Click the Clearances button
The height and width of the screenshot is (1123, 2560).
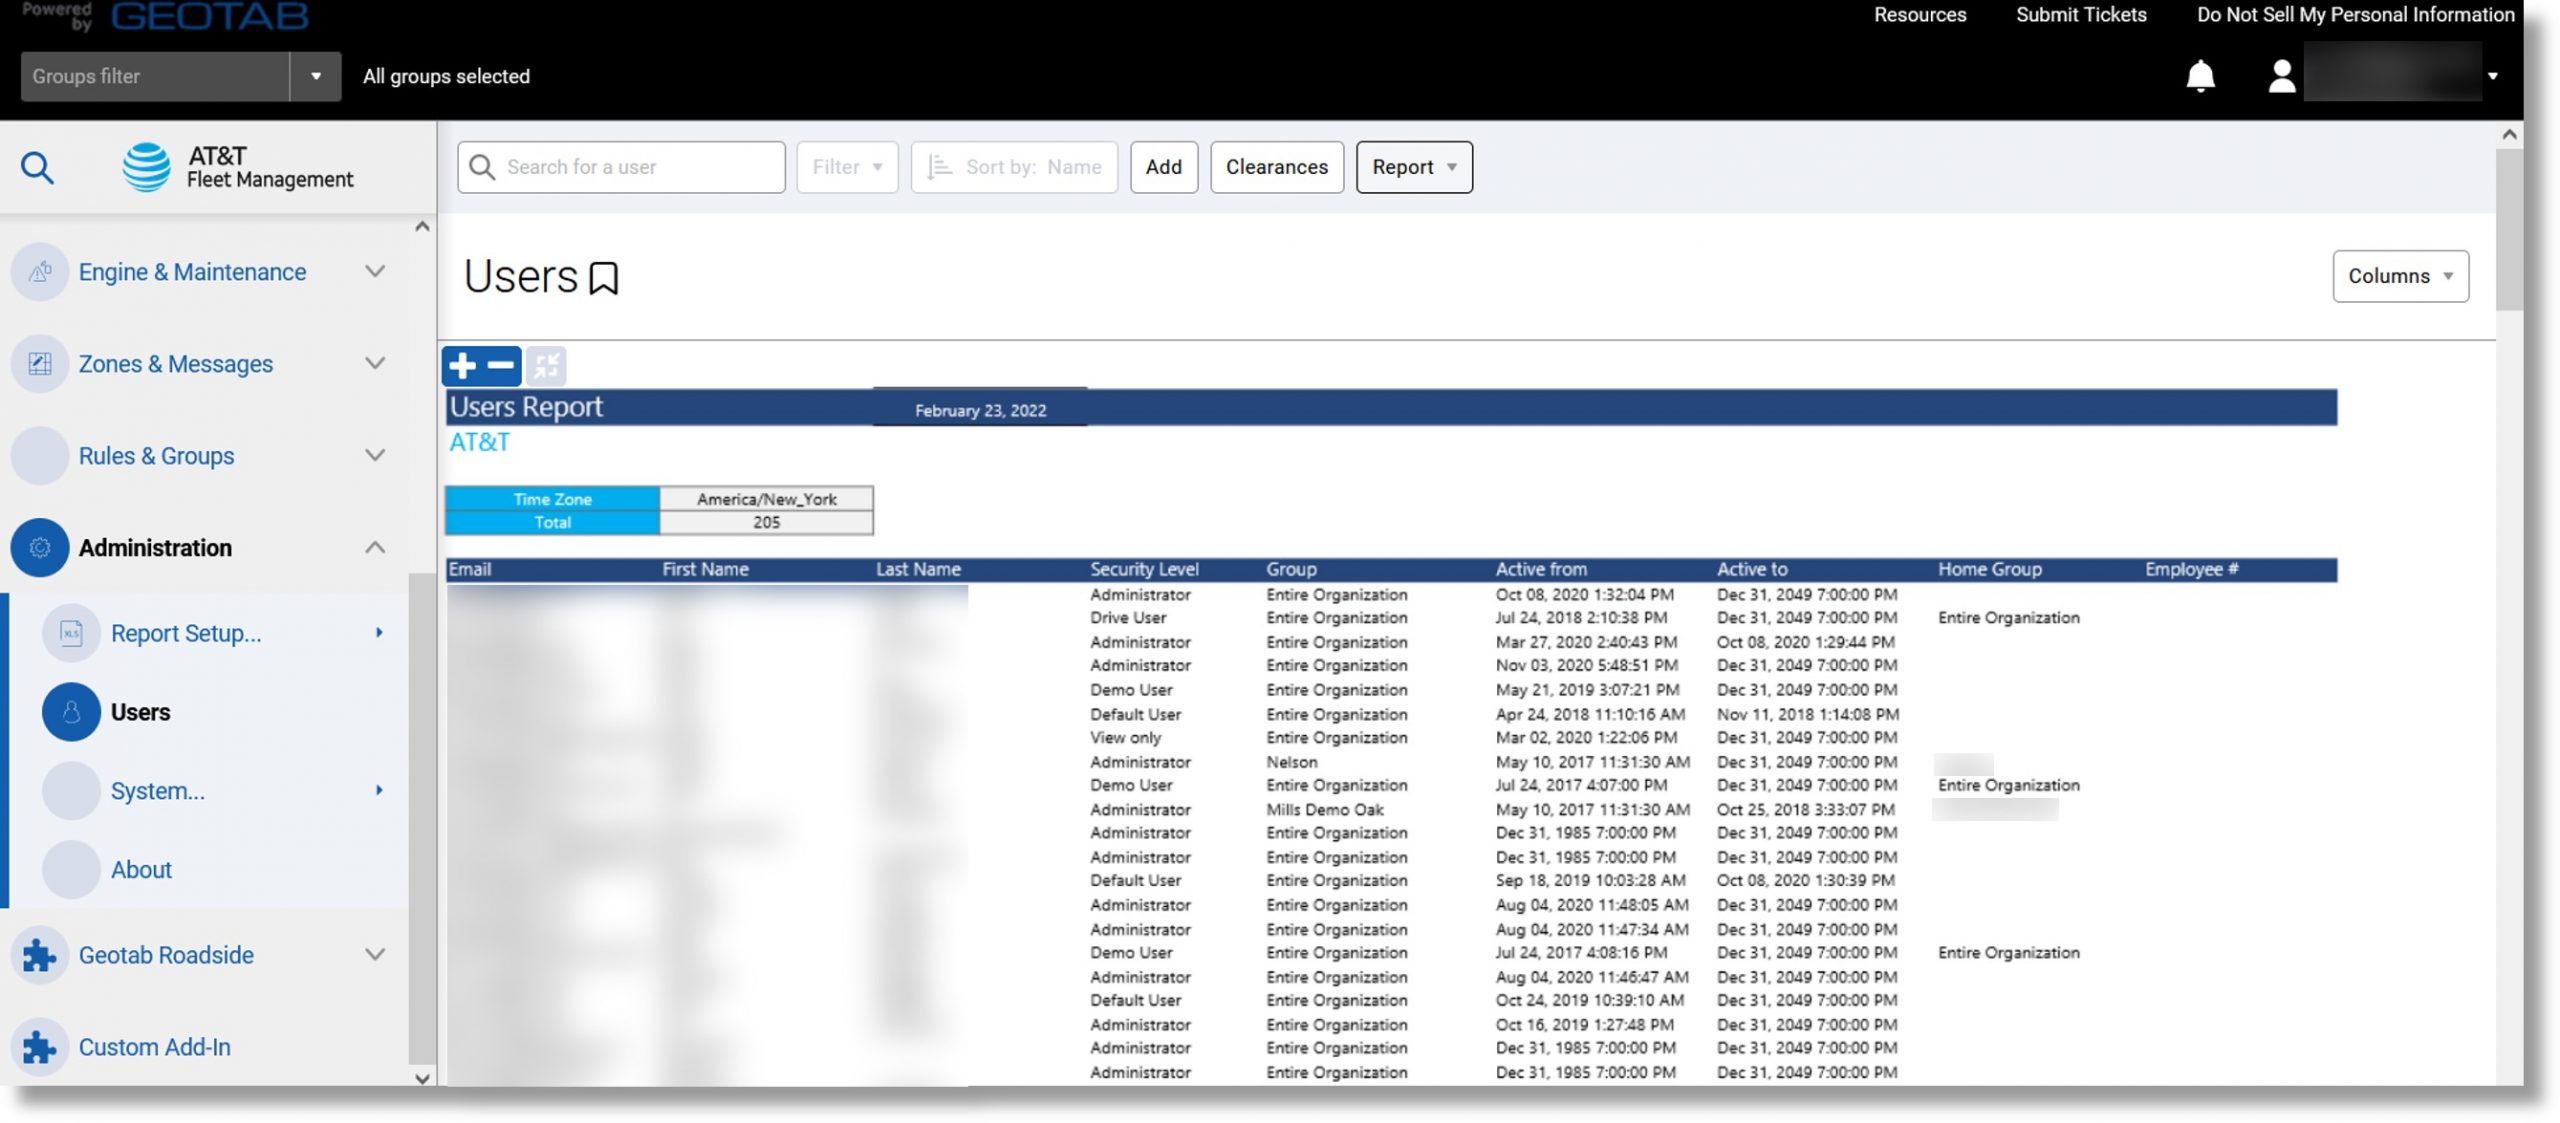click(1277, 166)
